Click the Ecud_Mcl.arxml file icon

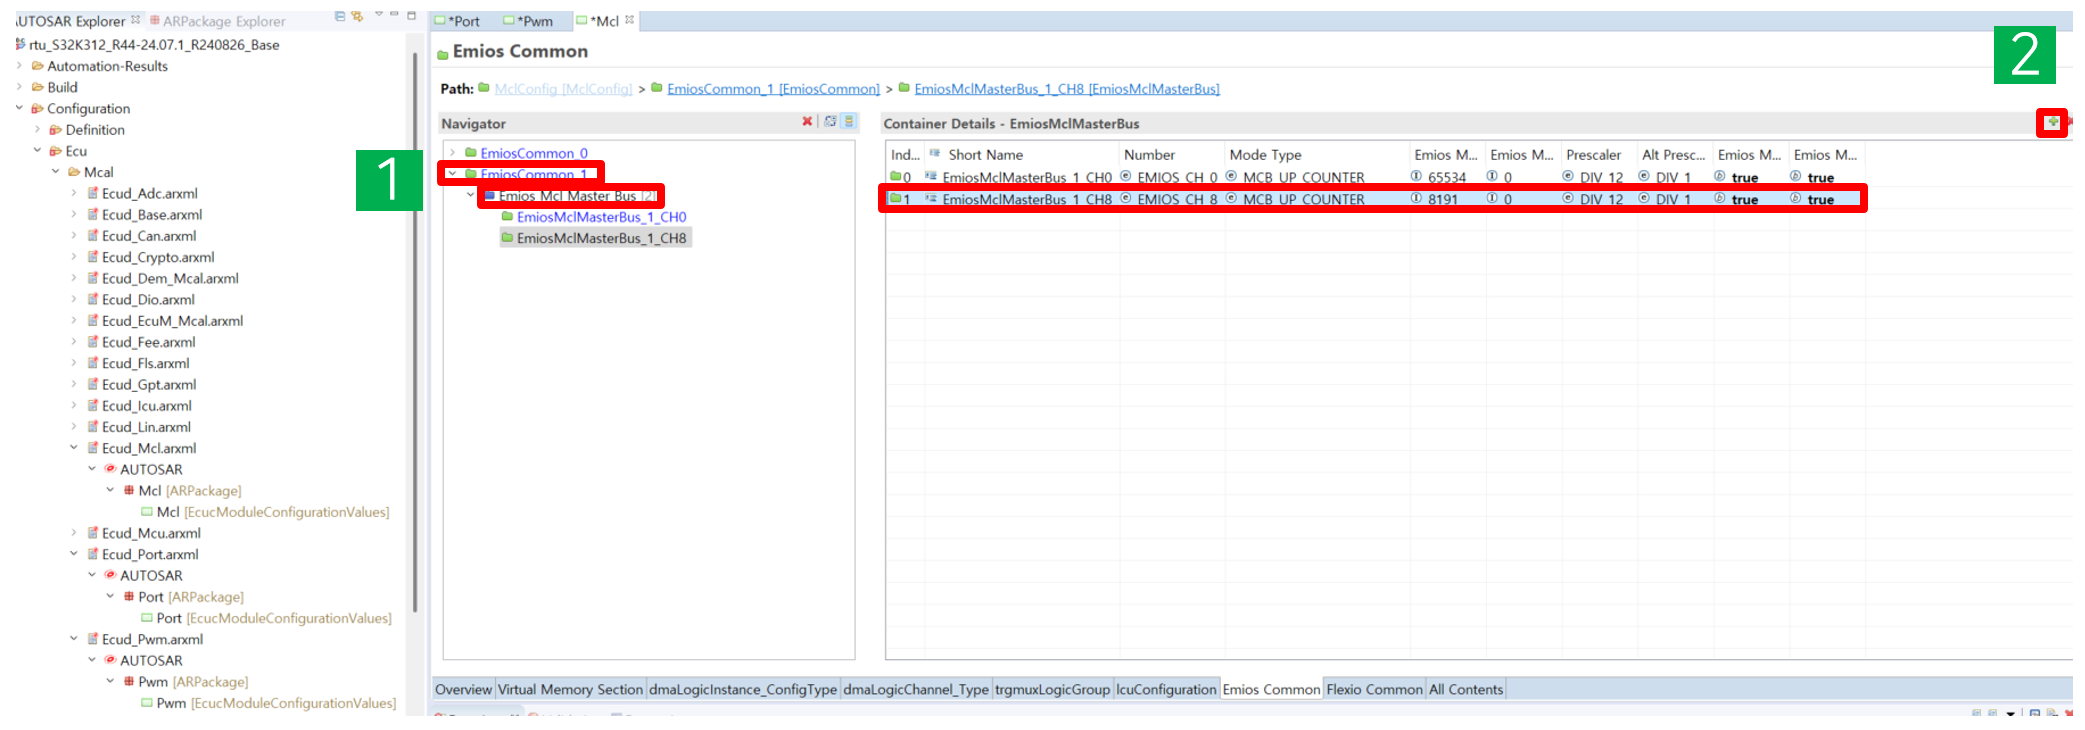point(92,448)
